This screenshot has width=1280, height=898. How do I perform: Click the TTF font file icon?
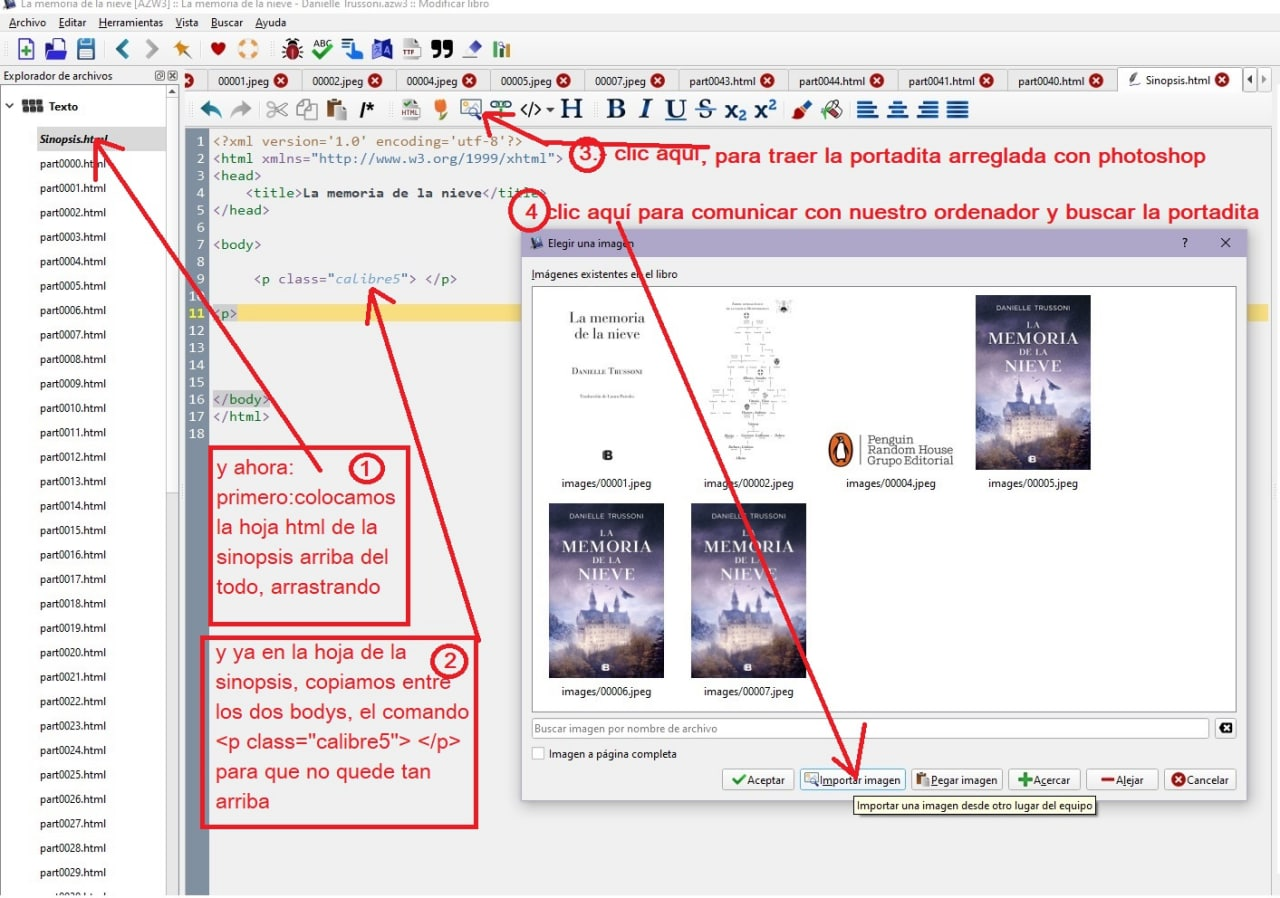click(412, 48)
